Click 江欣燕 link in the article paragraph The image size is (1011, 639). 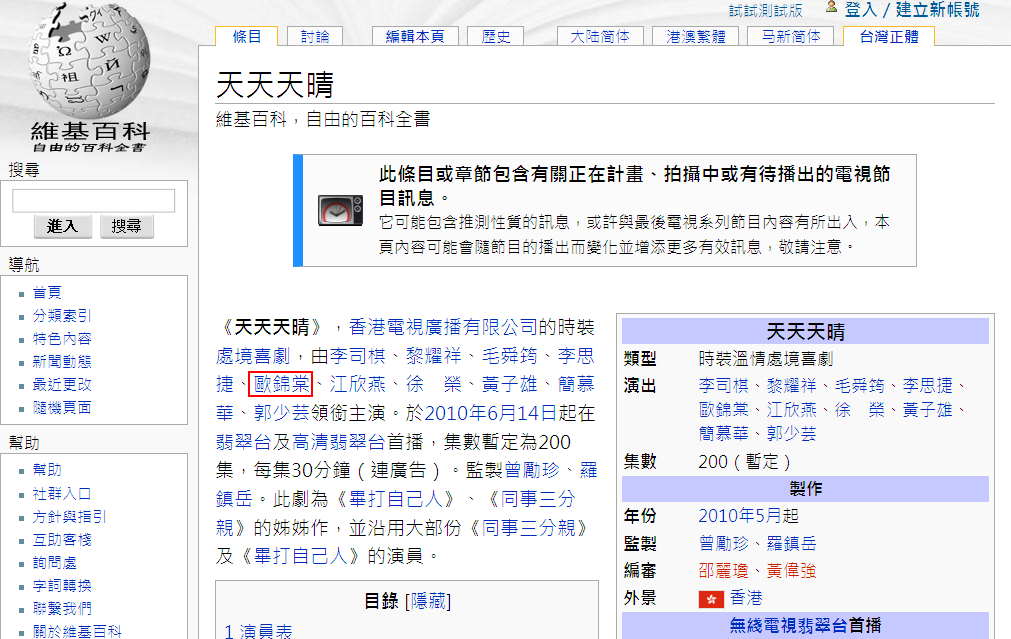tap(358, 384)
